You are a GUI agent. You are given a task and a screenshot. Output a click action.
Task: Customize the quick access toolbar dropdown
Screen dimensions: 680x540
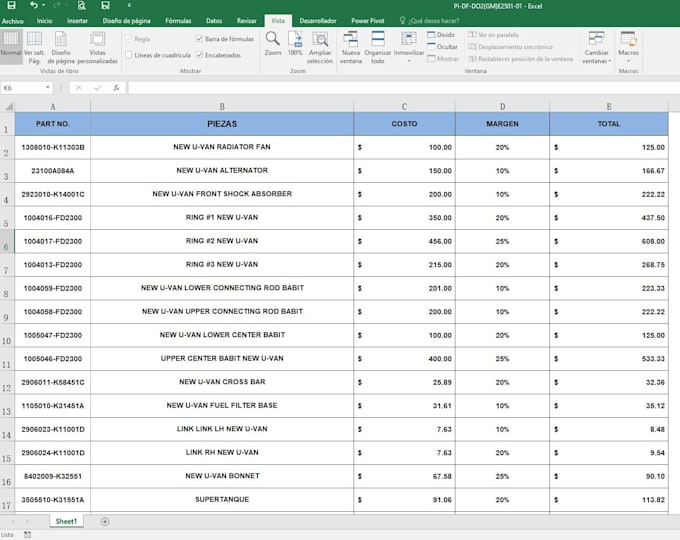pos(129,6)
